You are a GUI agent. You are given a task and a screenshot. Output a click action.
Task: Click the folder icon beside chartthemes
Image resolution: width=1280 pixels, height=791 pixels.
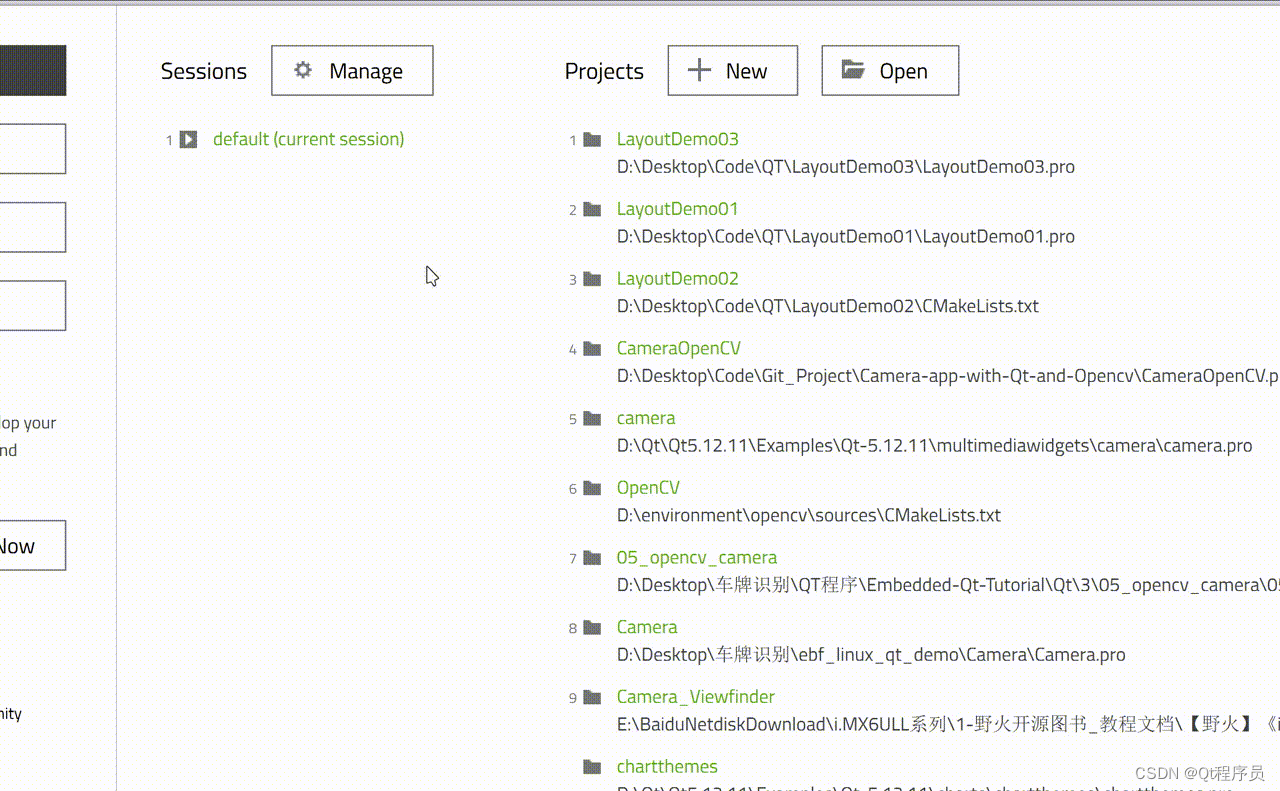point(591,767)
